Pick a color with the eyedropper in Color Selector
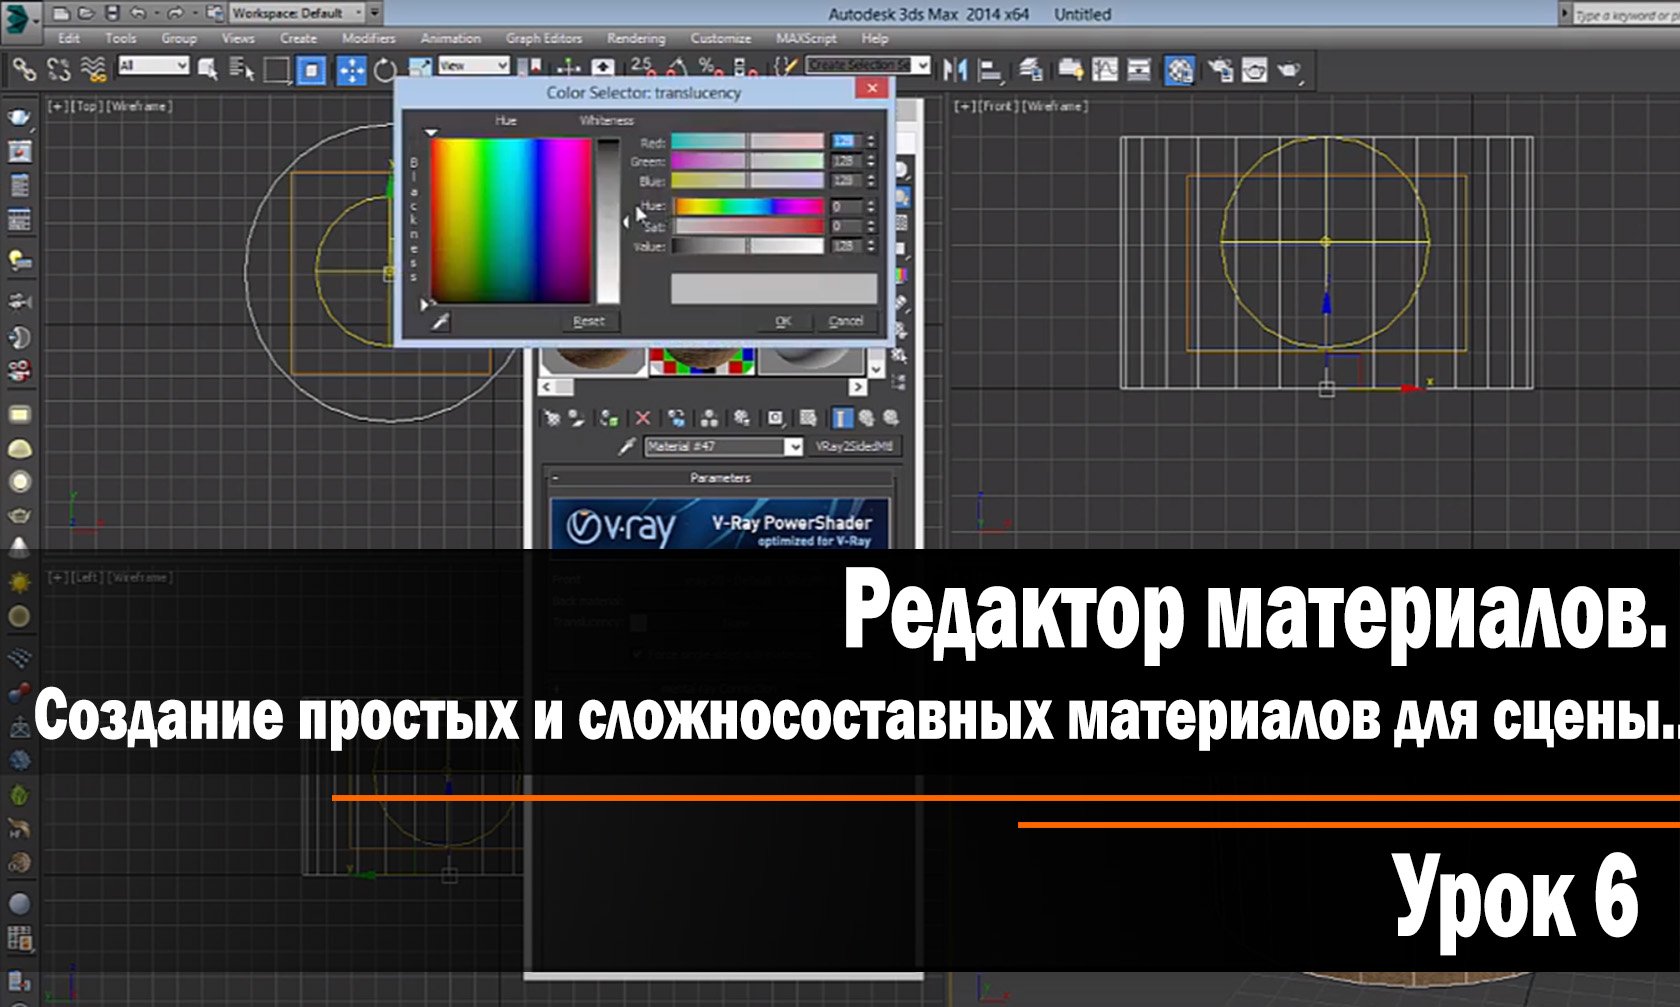The width and height of the screenshot is (1680, 1007). tap(440, 321)
